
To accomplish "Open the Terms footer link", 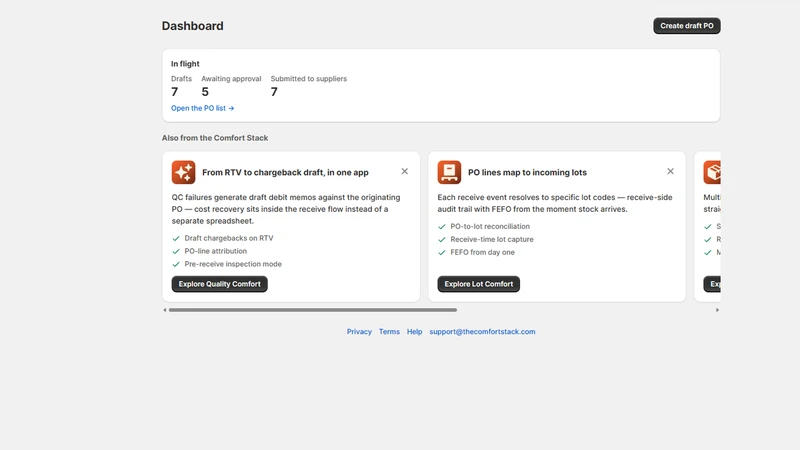I will (389, 332).
